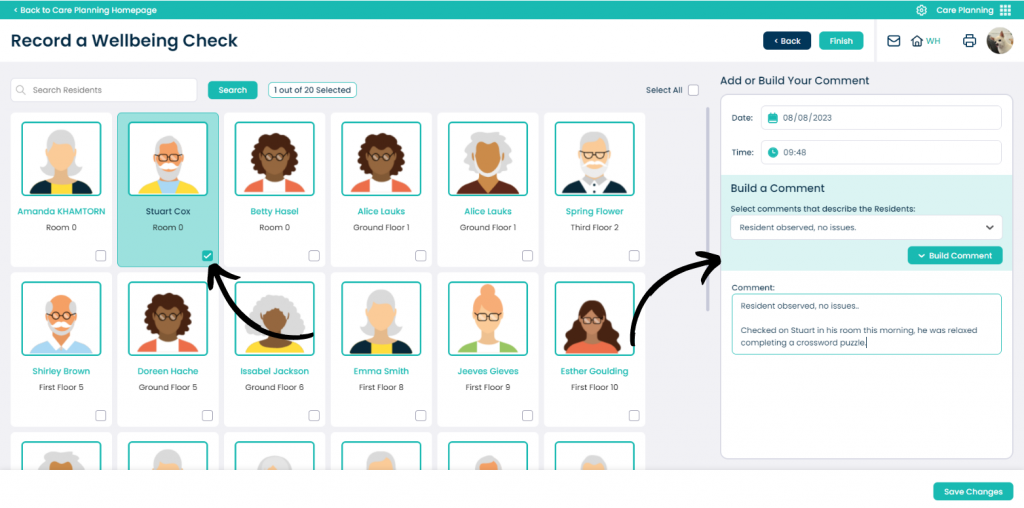Click the Build Comment button
Viewport: 1024px width, 508px height.
[955, 255]
